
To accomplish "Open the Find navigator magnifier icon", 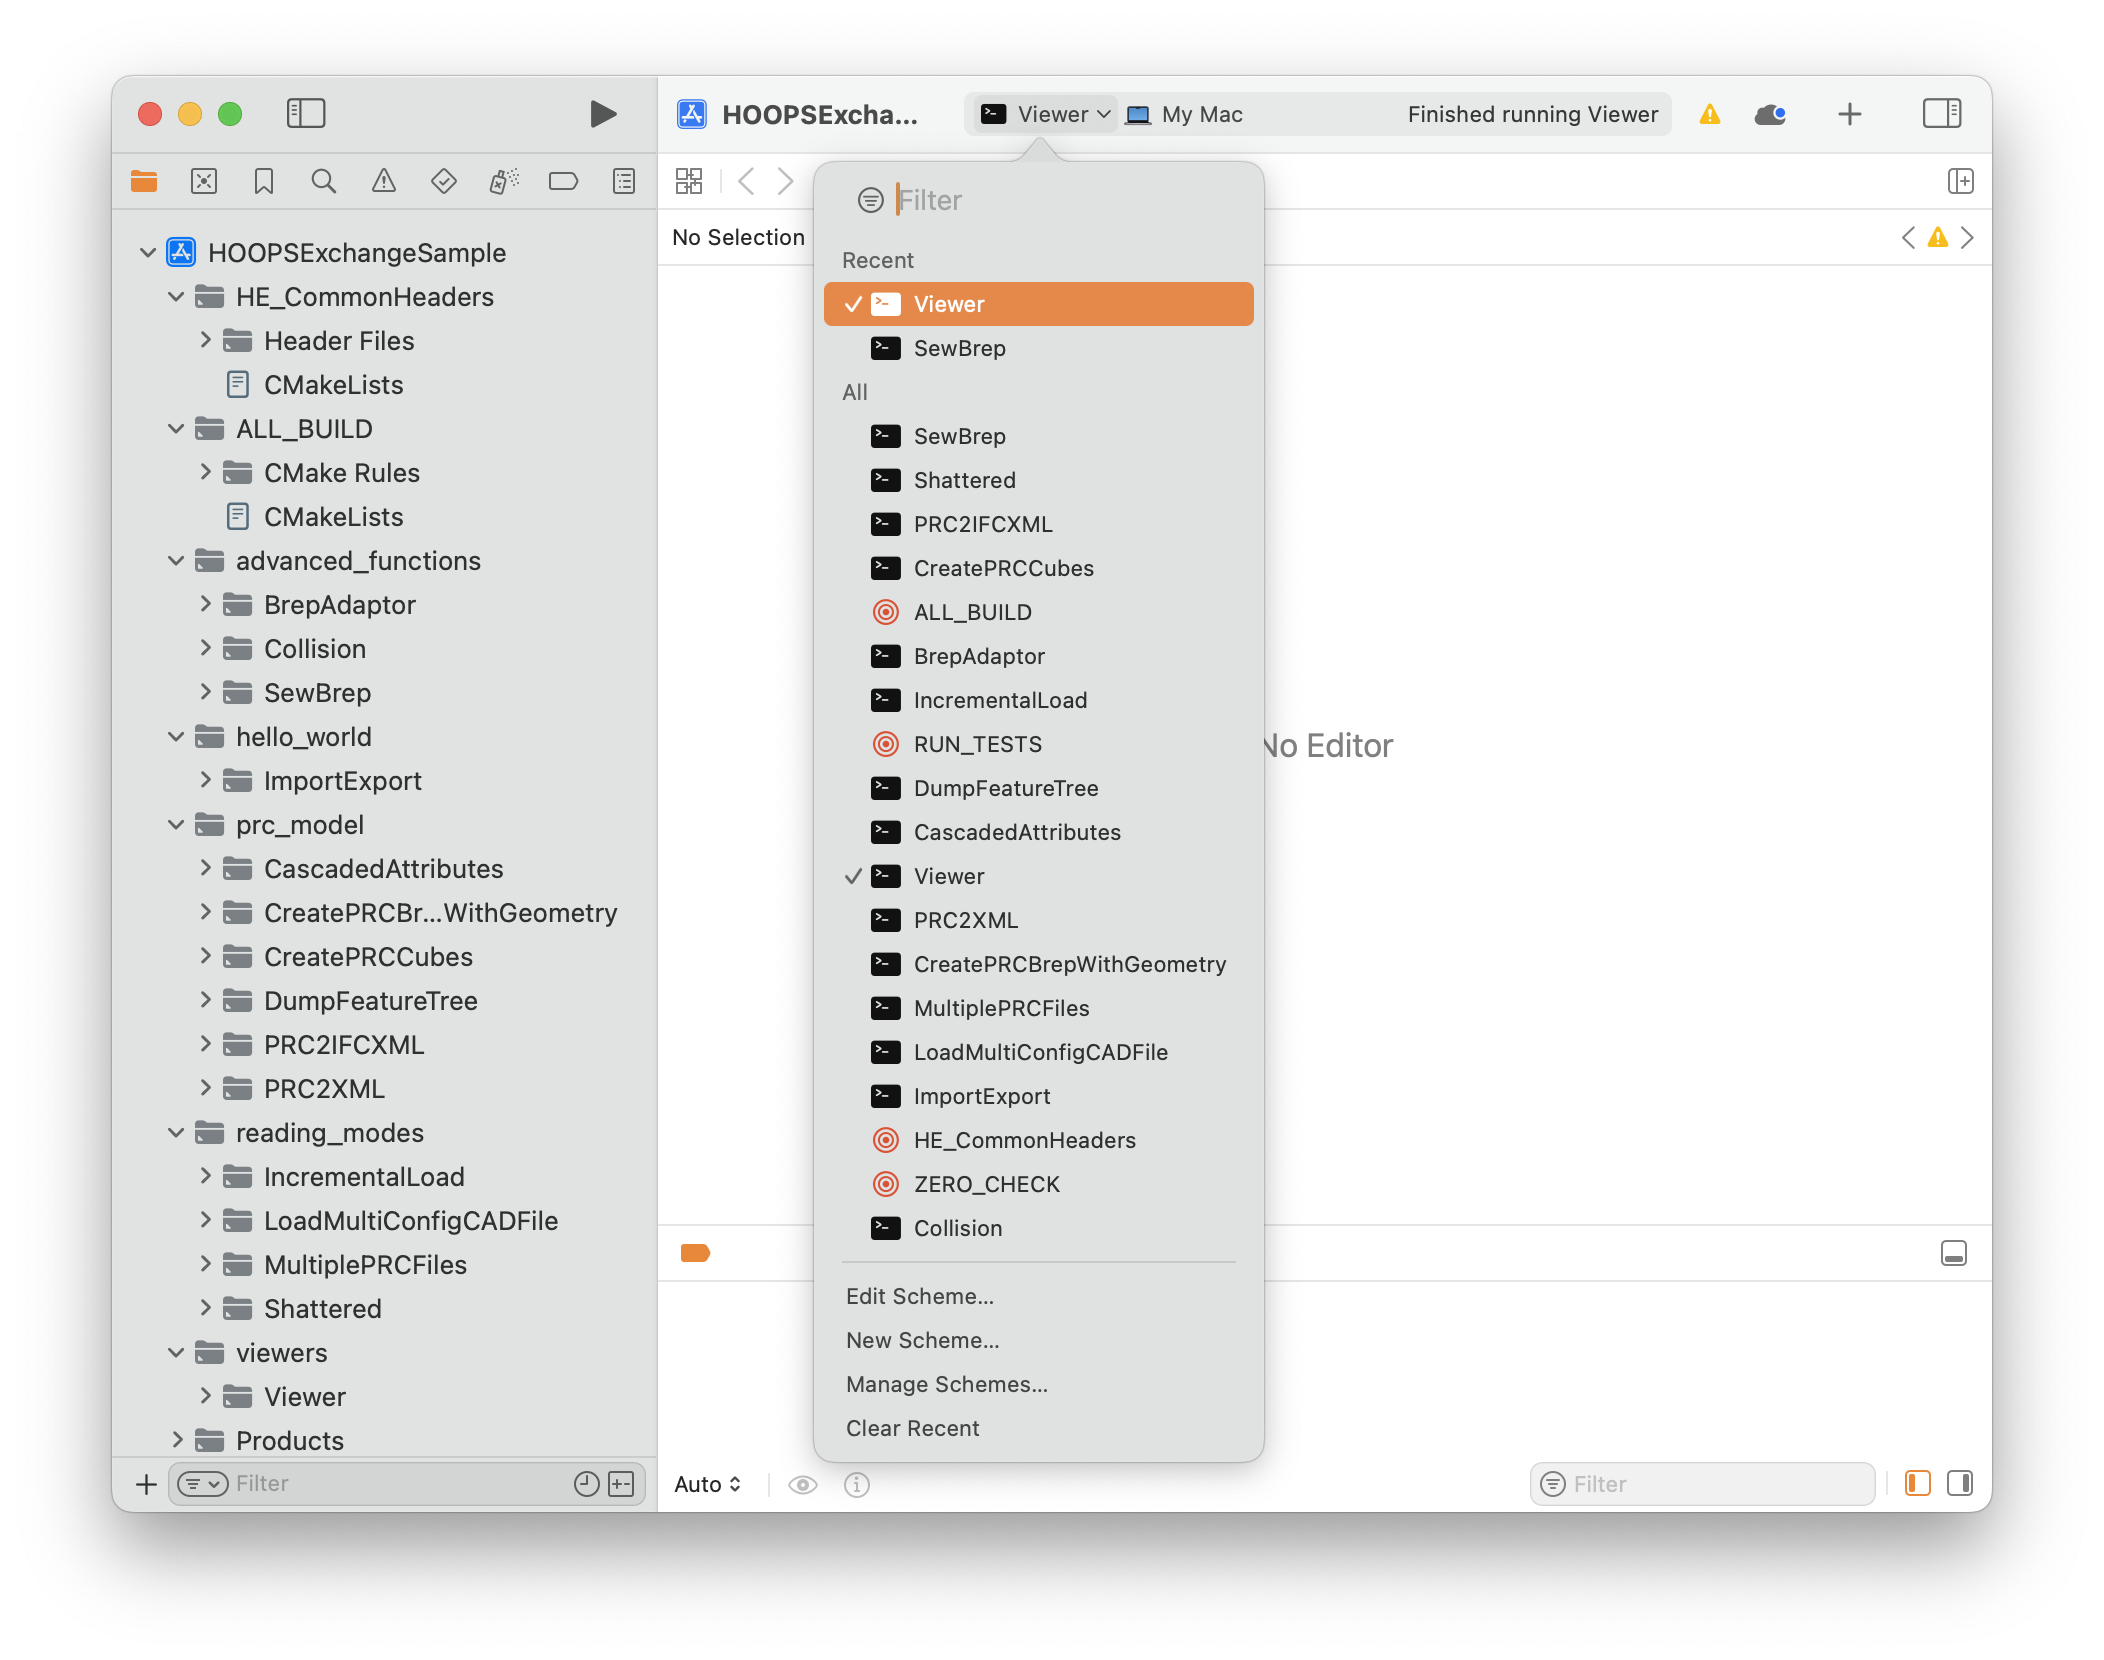I will [x=323, y=181].
